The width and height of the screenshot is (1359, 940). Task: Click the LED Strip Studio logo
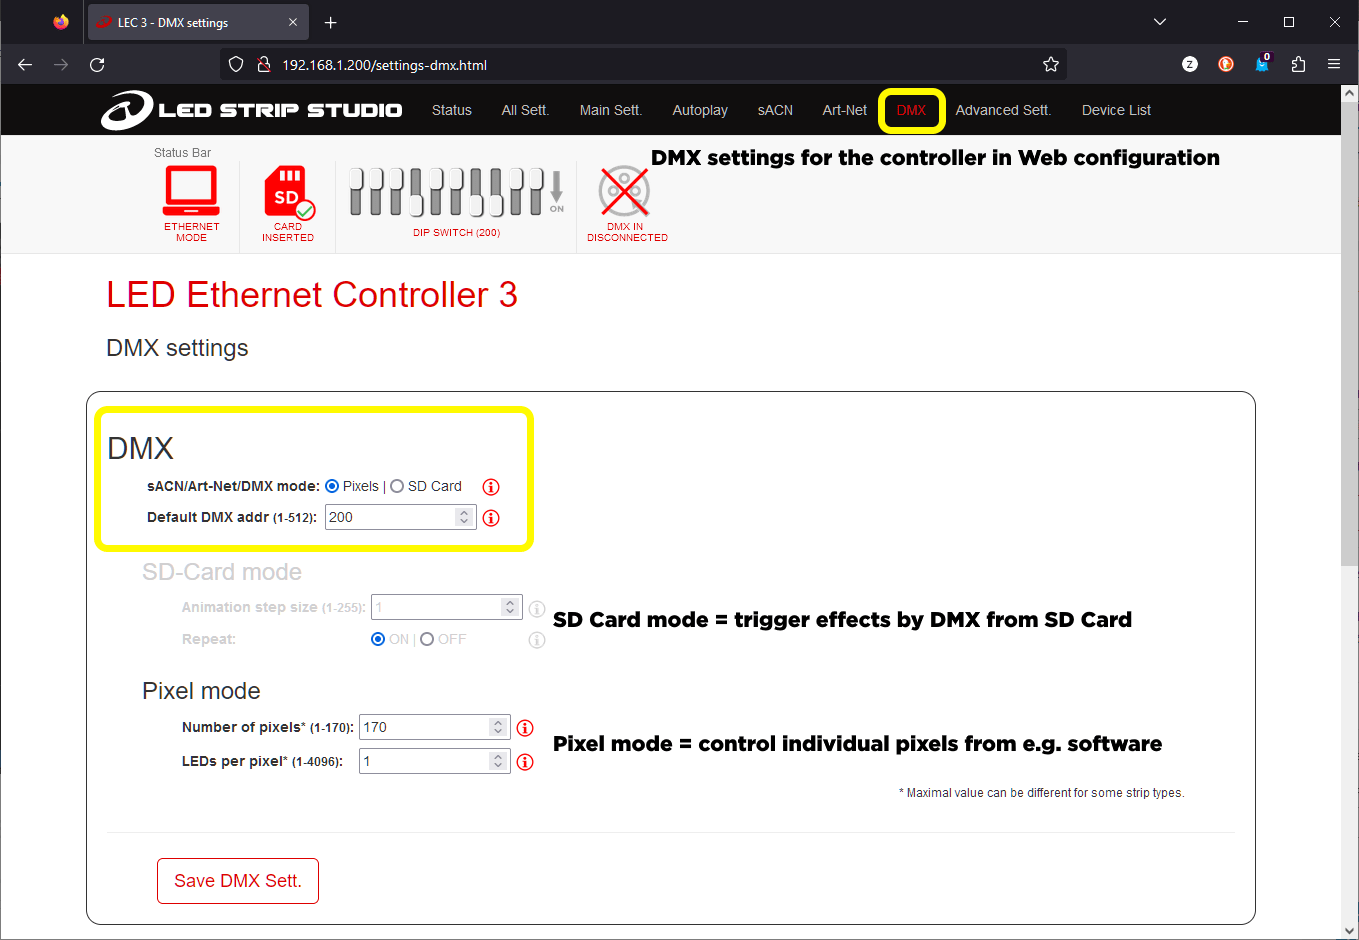[x=251, y=110]
